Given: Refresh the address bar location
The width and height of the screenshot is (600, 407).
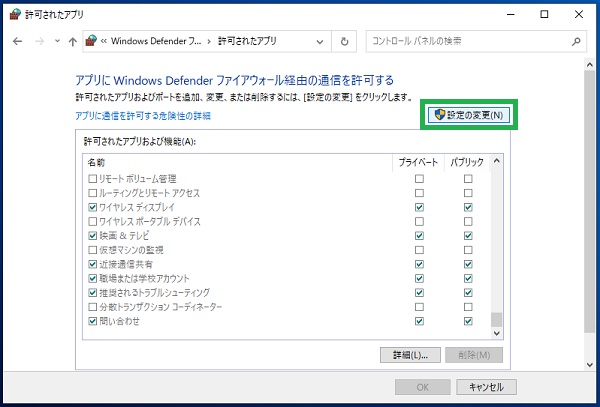Looking at the screenshot, I should tap(344, 41).
